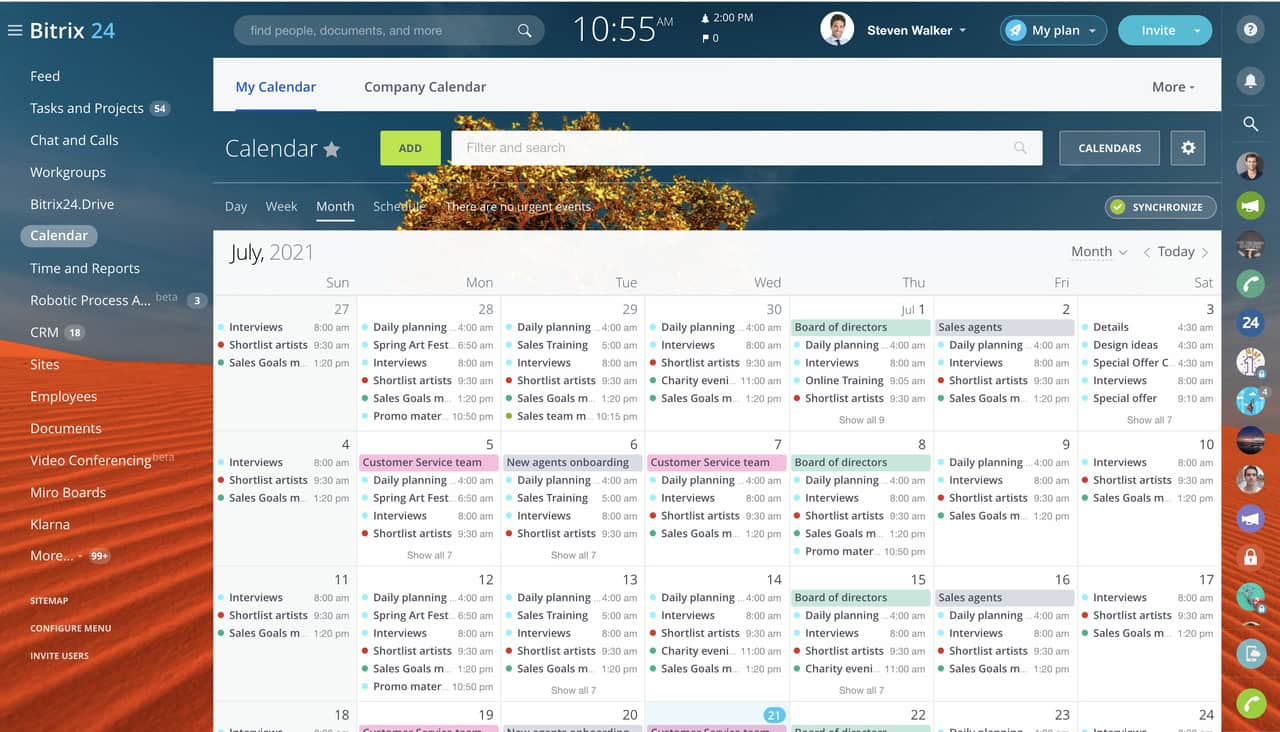Select the Week view tab
The image size is (1280, 732).
point(281,206)
